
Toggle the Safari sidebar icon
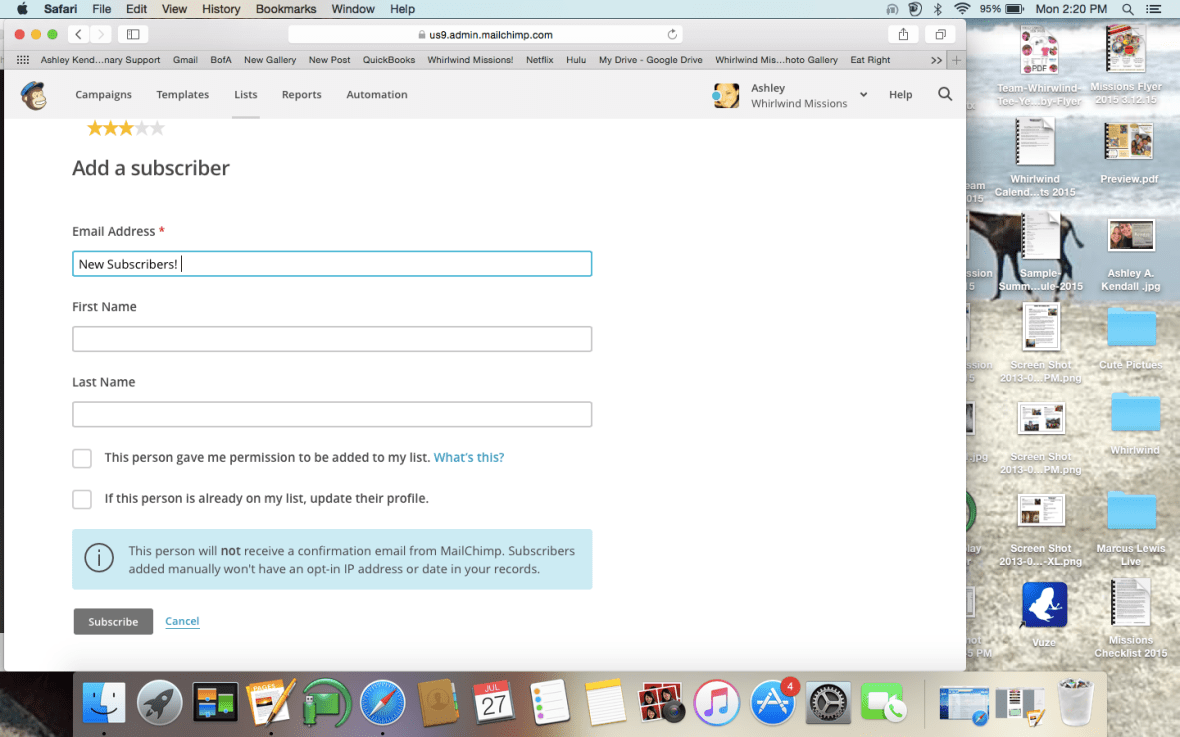coord(132,34)
